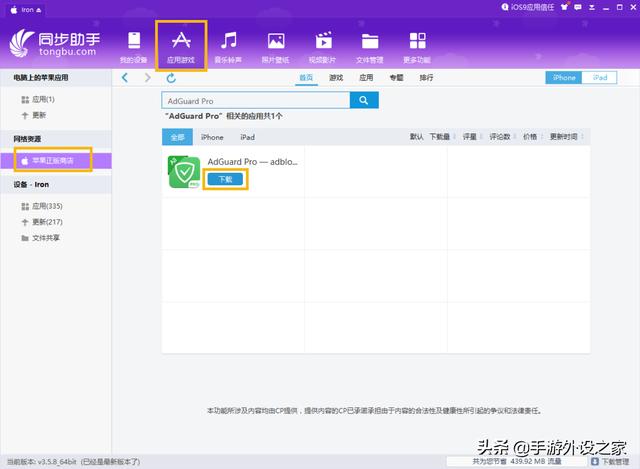Sort results by 评论数
This screenshot has width=640, height=469.
(x=500, y=137)
